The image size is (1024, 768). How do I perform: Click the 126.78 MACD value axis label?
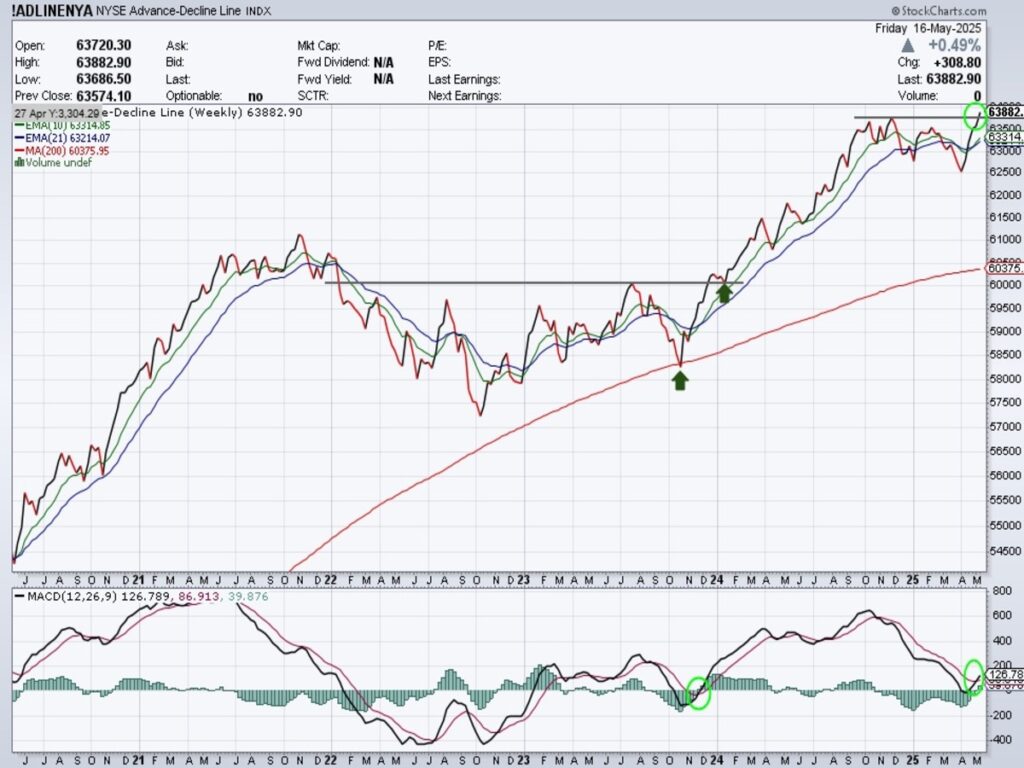tap(1004, 674)
